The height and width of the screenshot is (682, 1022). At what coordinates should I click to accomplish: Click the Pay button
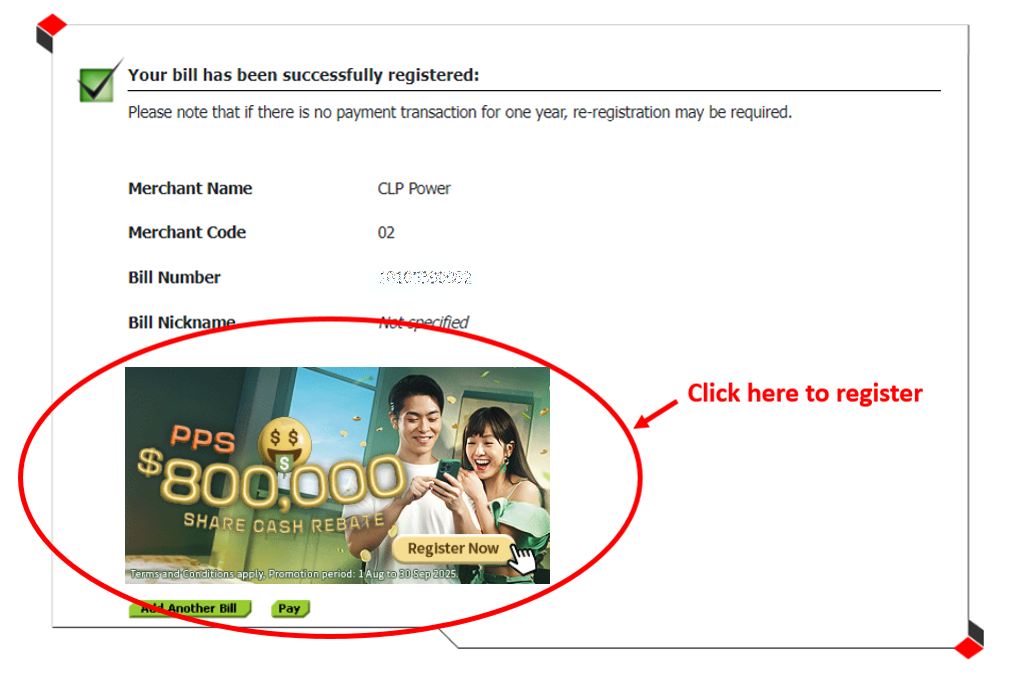tap(290, 608)
